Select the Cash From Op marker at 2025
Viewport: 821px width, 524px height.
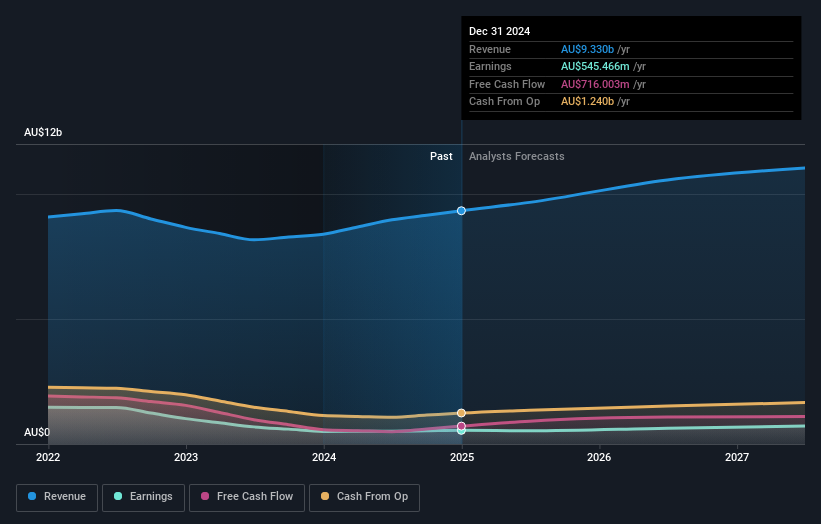(x=461, y=413)
